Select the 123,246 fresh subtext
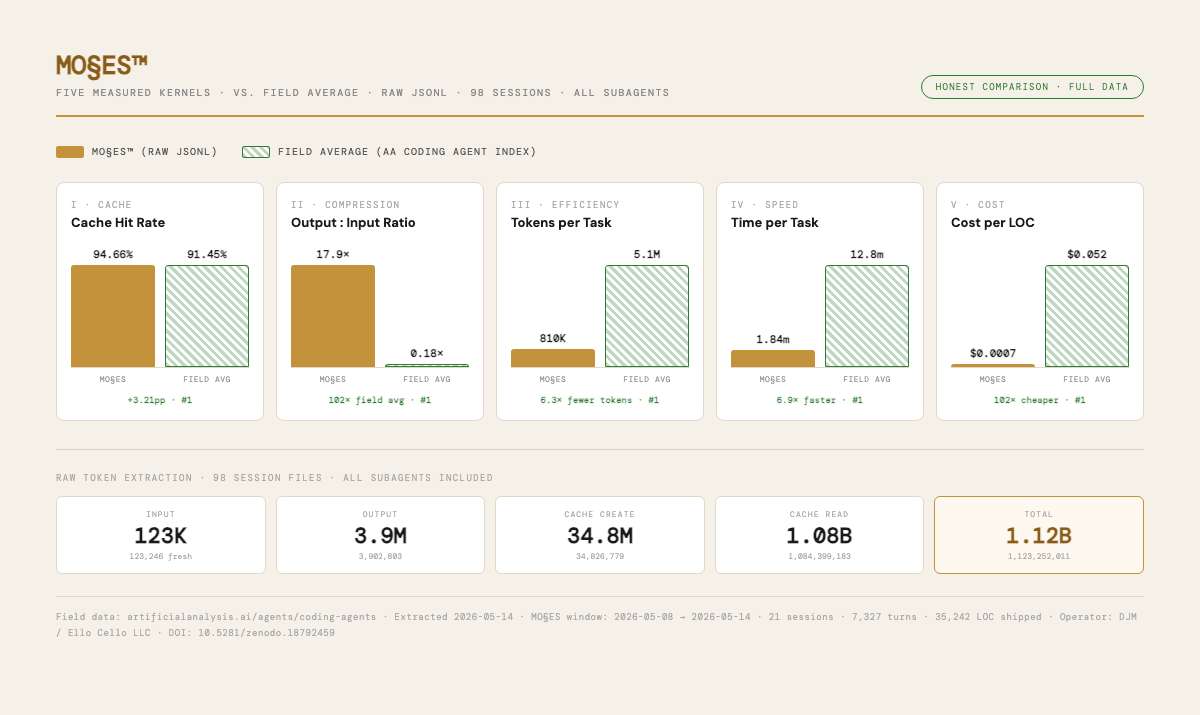This screenshot has width=1200, height=715. (x=161, y=556)
